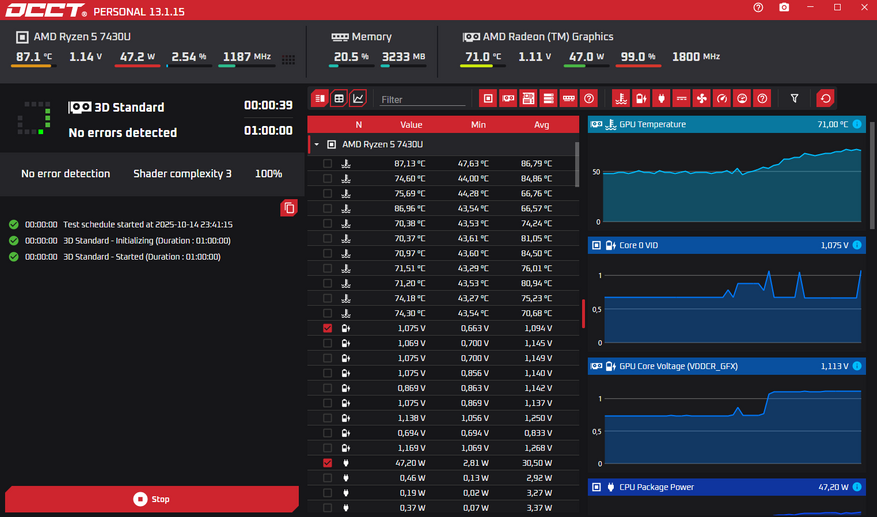877x517 pixels.
Task: Show info for Core 0 VID graph
Action: [x=857, y=245]
